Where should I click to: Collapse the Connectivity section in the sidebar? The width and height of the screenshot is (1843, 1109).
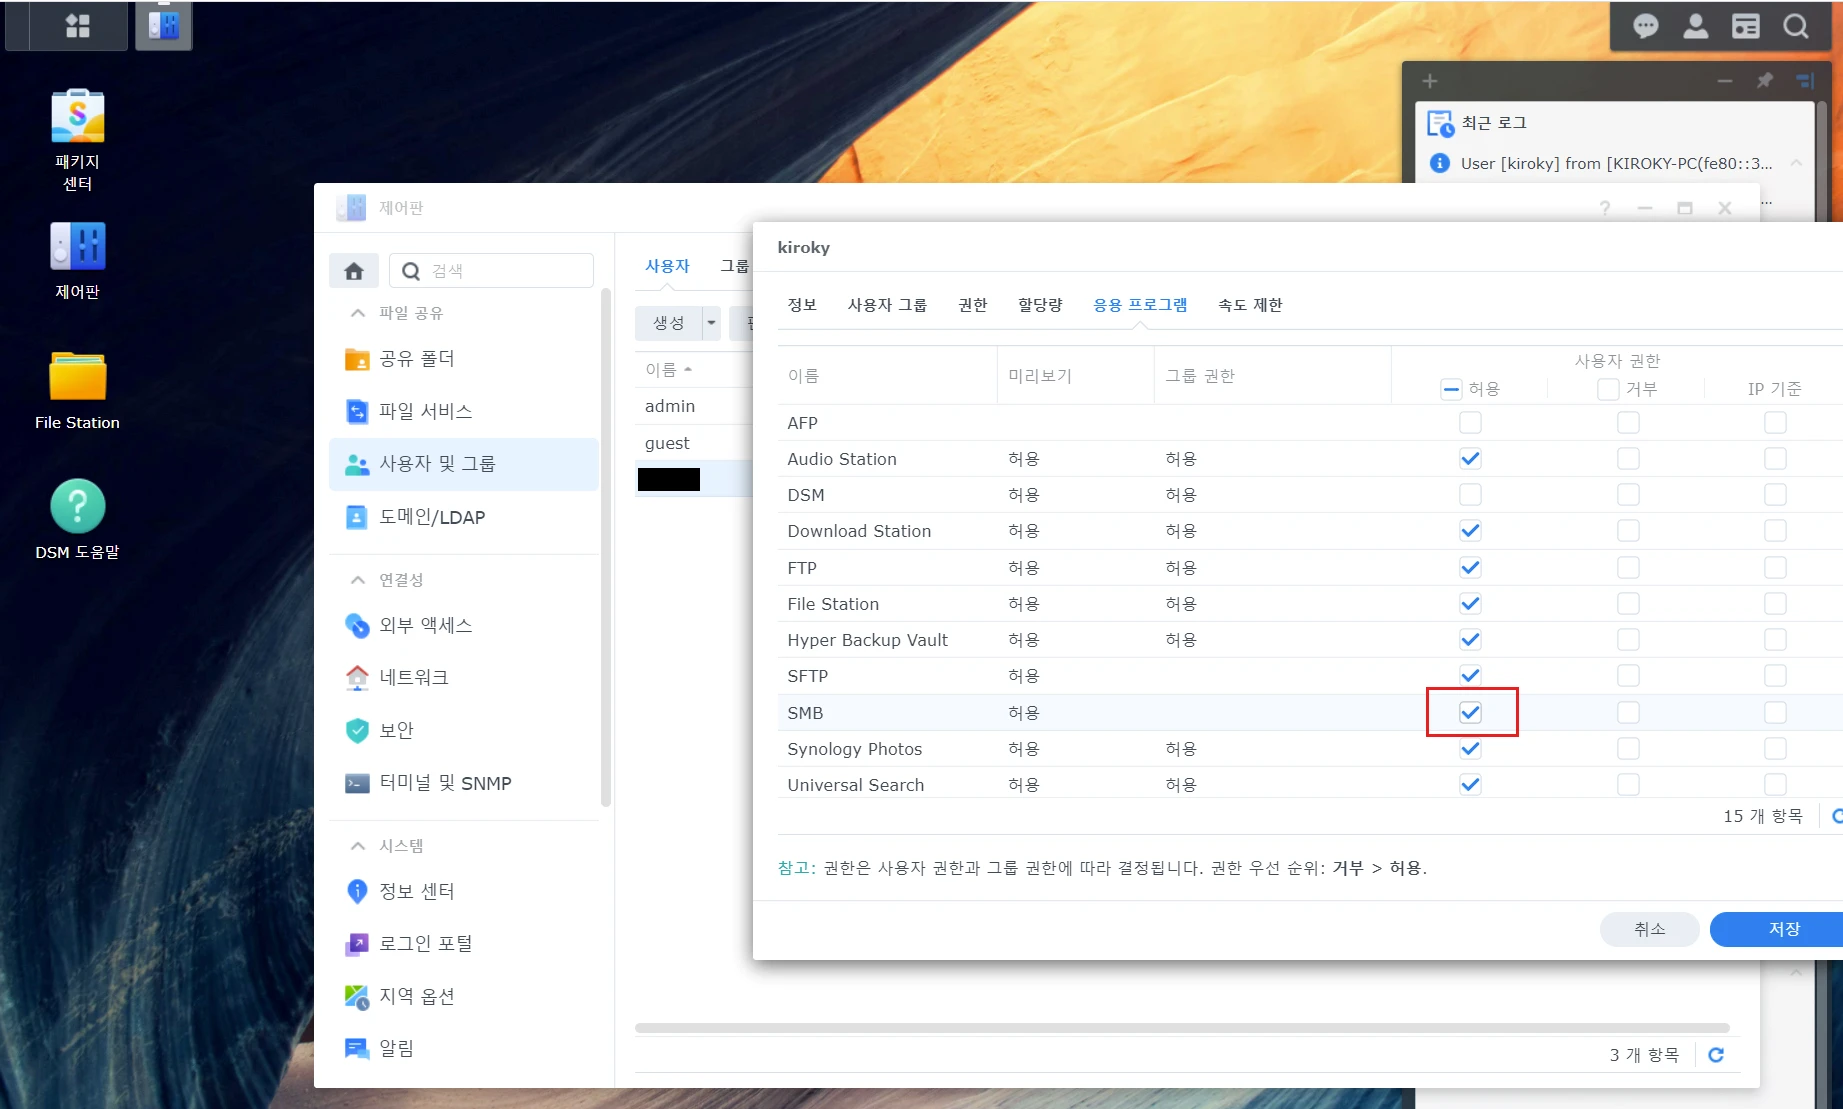click(x=358, y=580)
